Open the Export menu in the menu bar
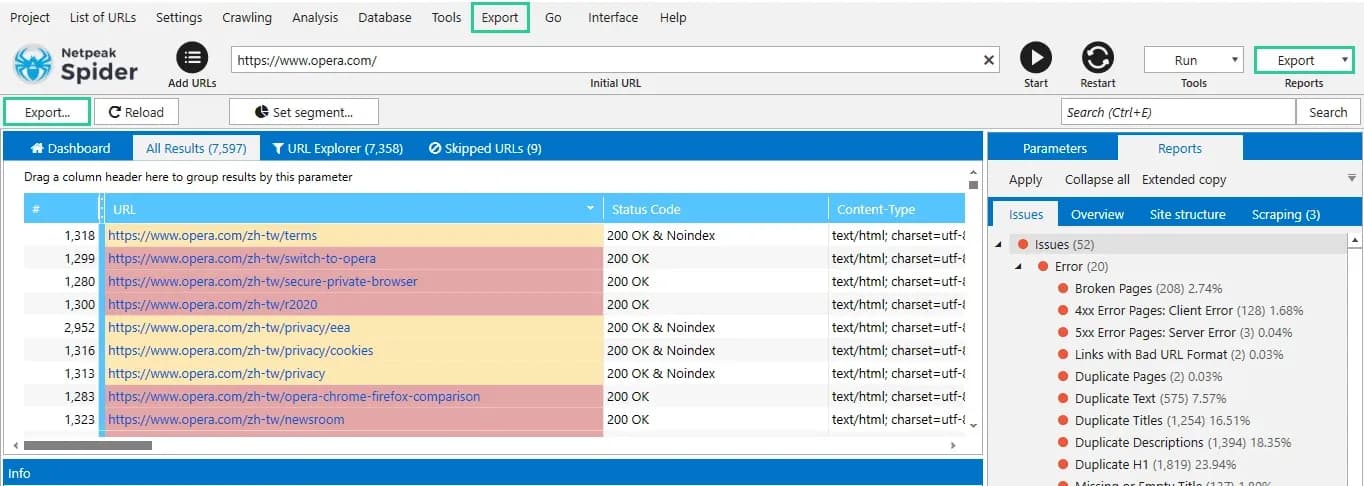The width and height of the screenshot is (1364, 486). [x=500, y=17]
